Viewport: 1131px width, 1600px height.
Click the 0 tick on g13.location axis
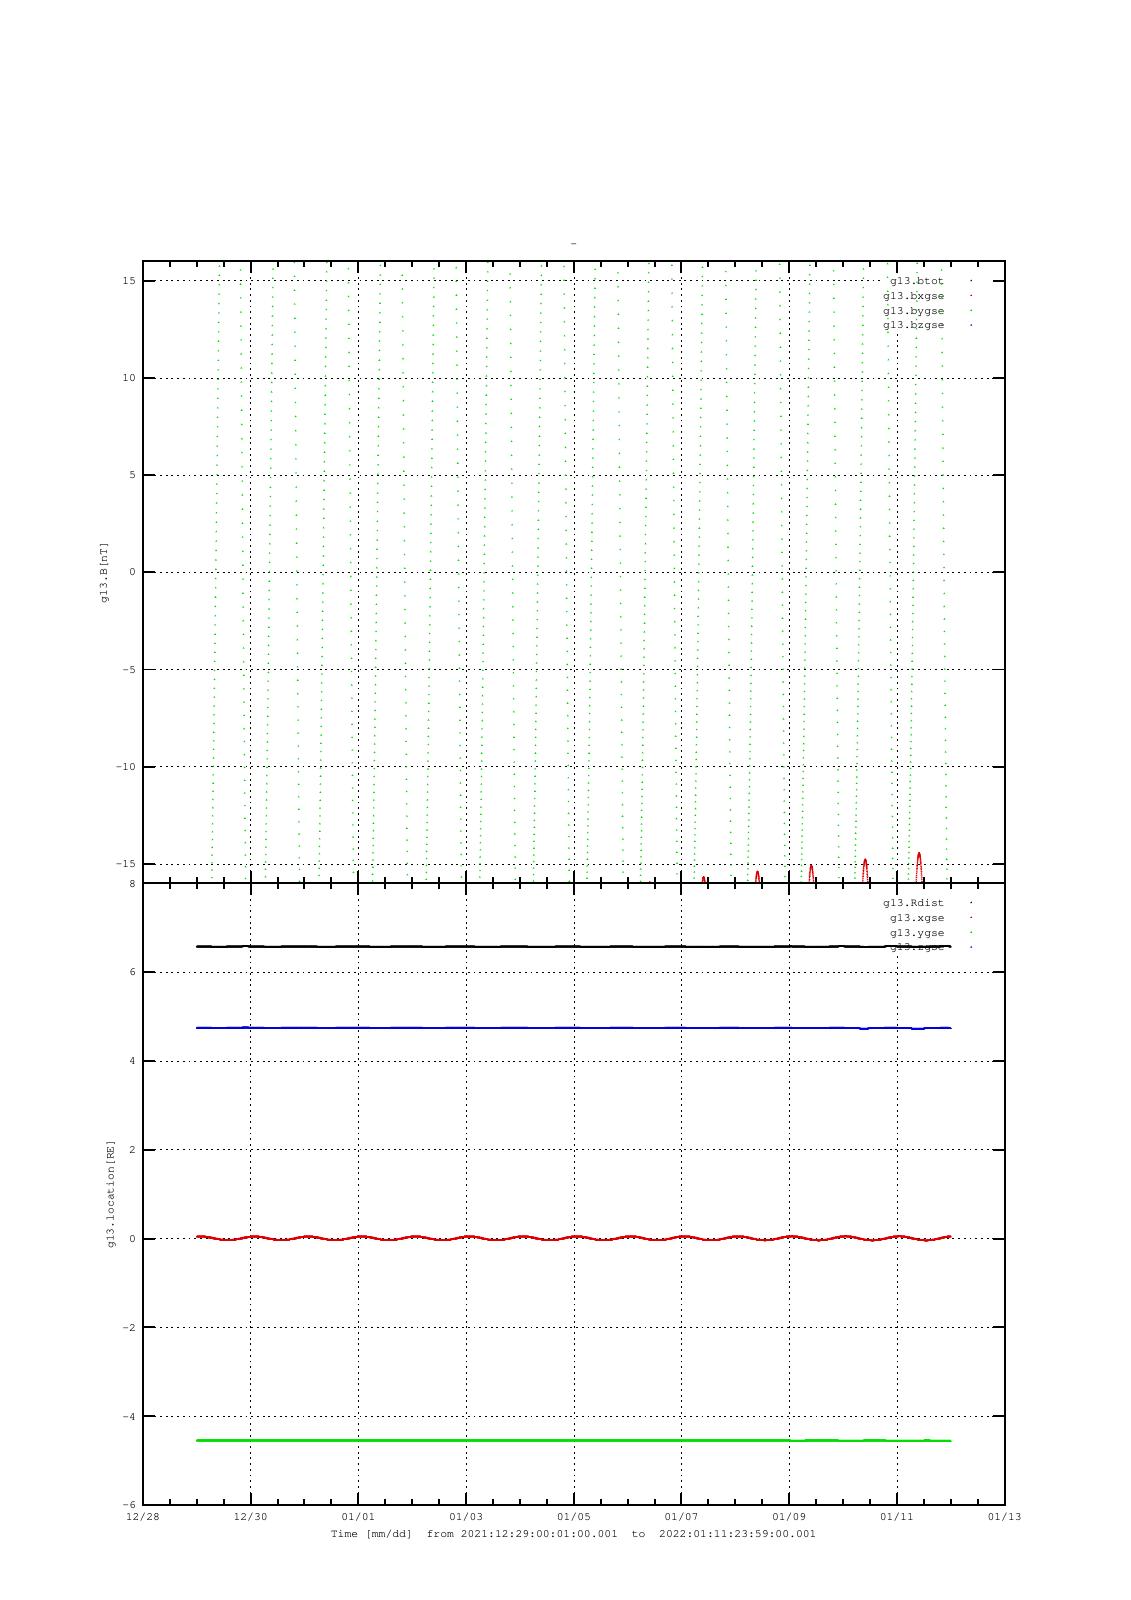coord(133,1239)
